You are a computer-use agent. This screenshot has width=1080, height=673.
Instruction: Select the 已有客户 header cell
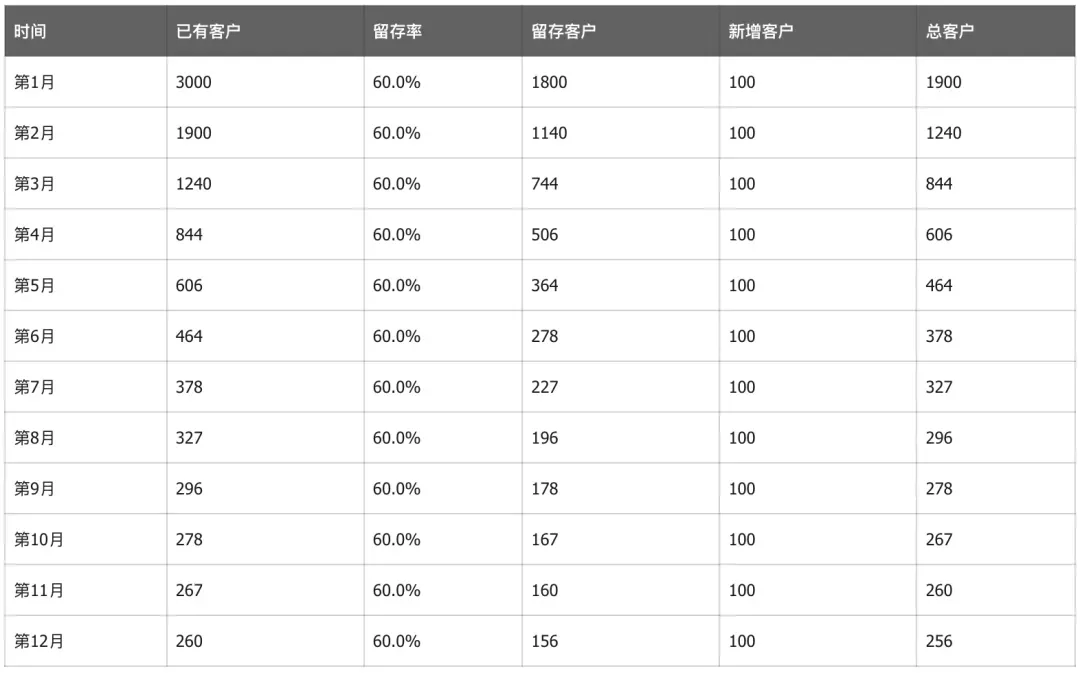pyautogui.click(x=208, y=32)
